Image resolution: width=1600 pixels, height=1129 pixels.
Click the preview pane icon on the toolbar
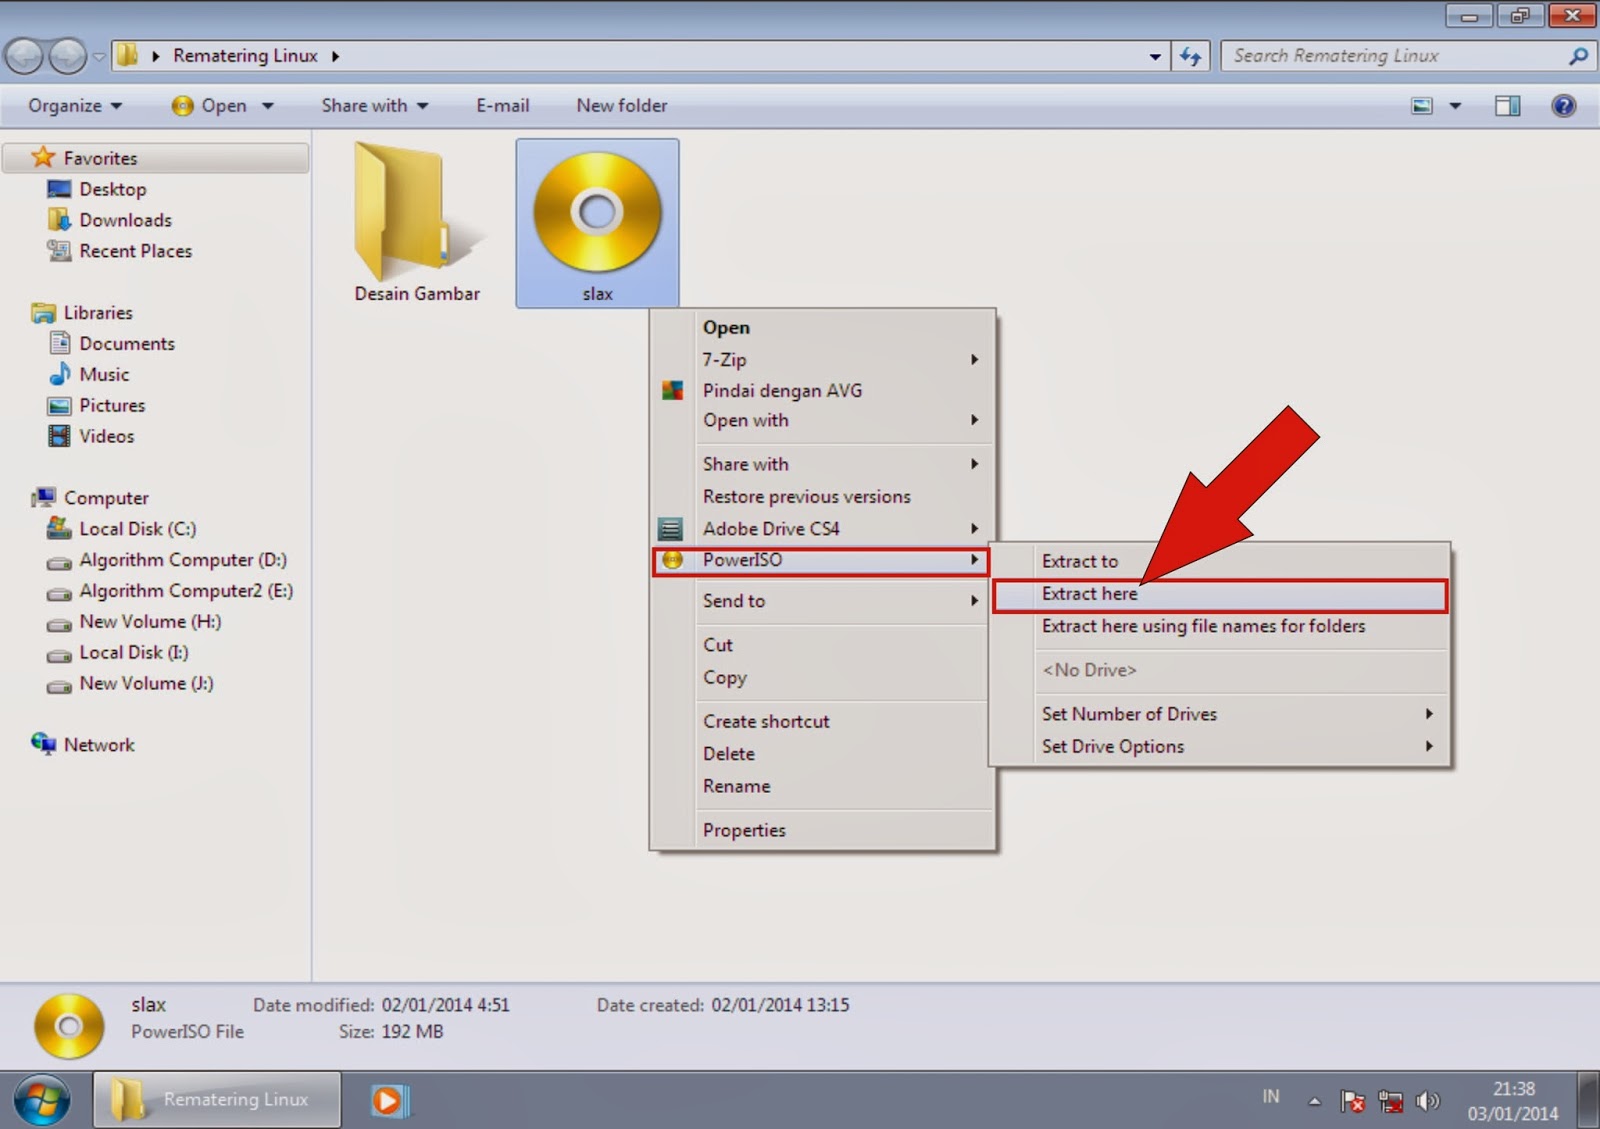pos(1507,105)
